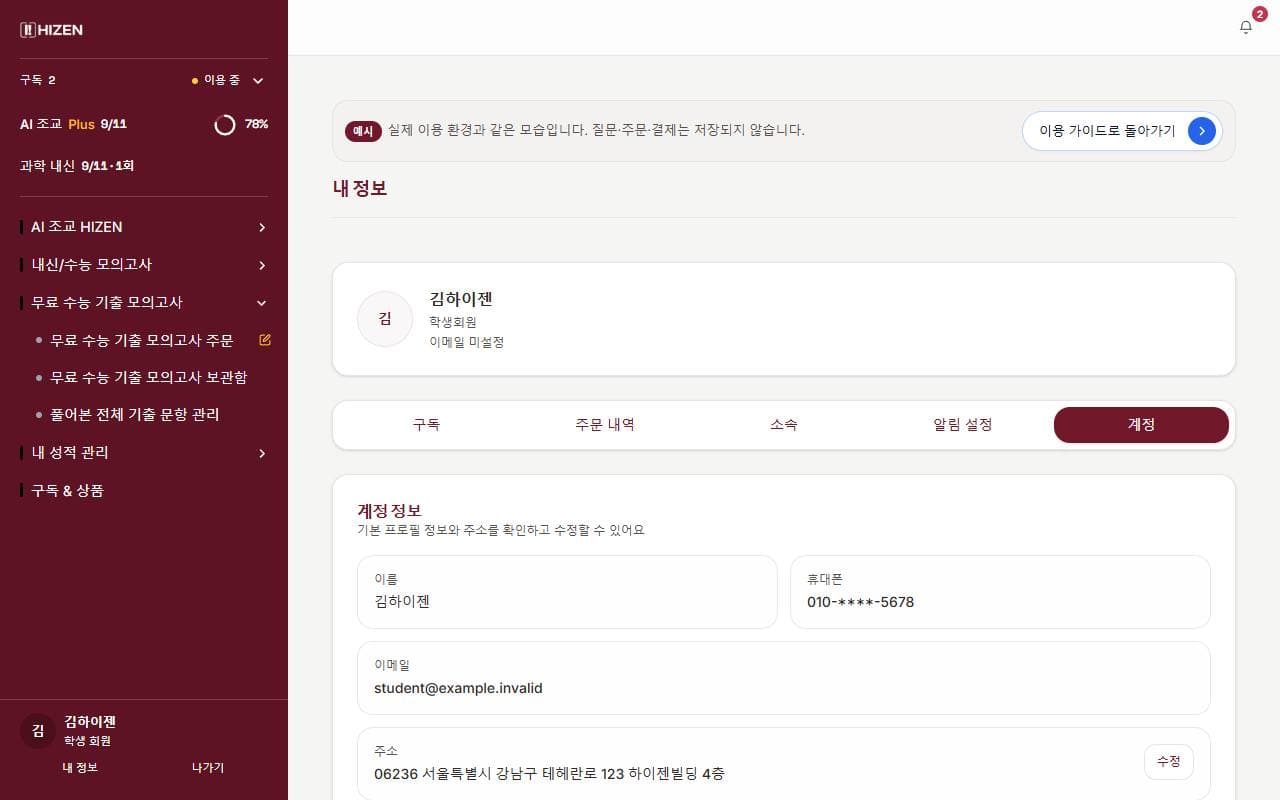The width and height of the screenshot is (1280, 800).
Task: Expand the 내신/수능 모의고사 menu
Action: coord(144,265)
